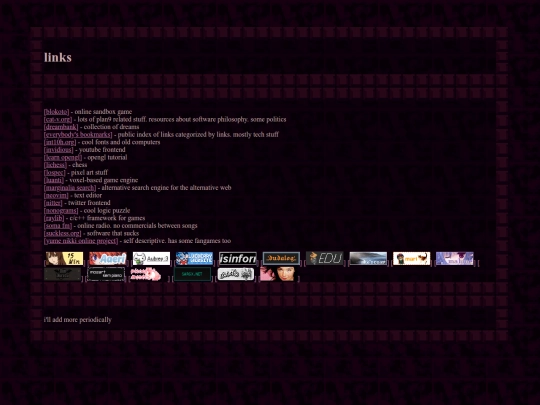Image resolution: width=540 pixels, height=405 pixels.
Task: Click the dark winged badge
Action: [x=63, y=274]
